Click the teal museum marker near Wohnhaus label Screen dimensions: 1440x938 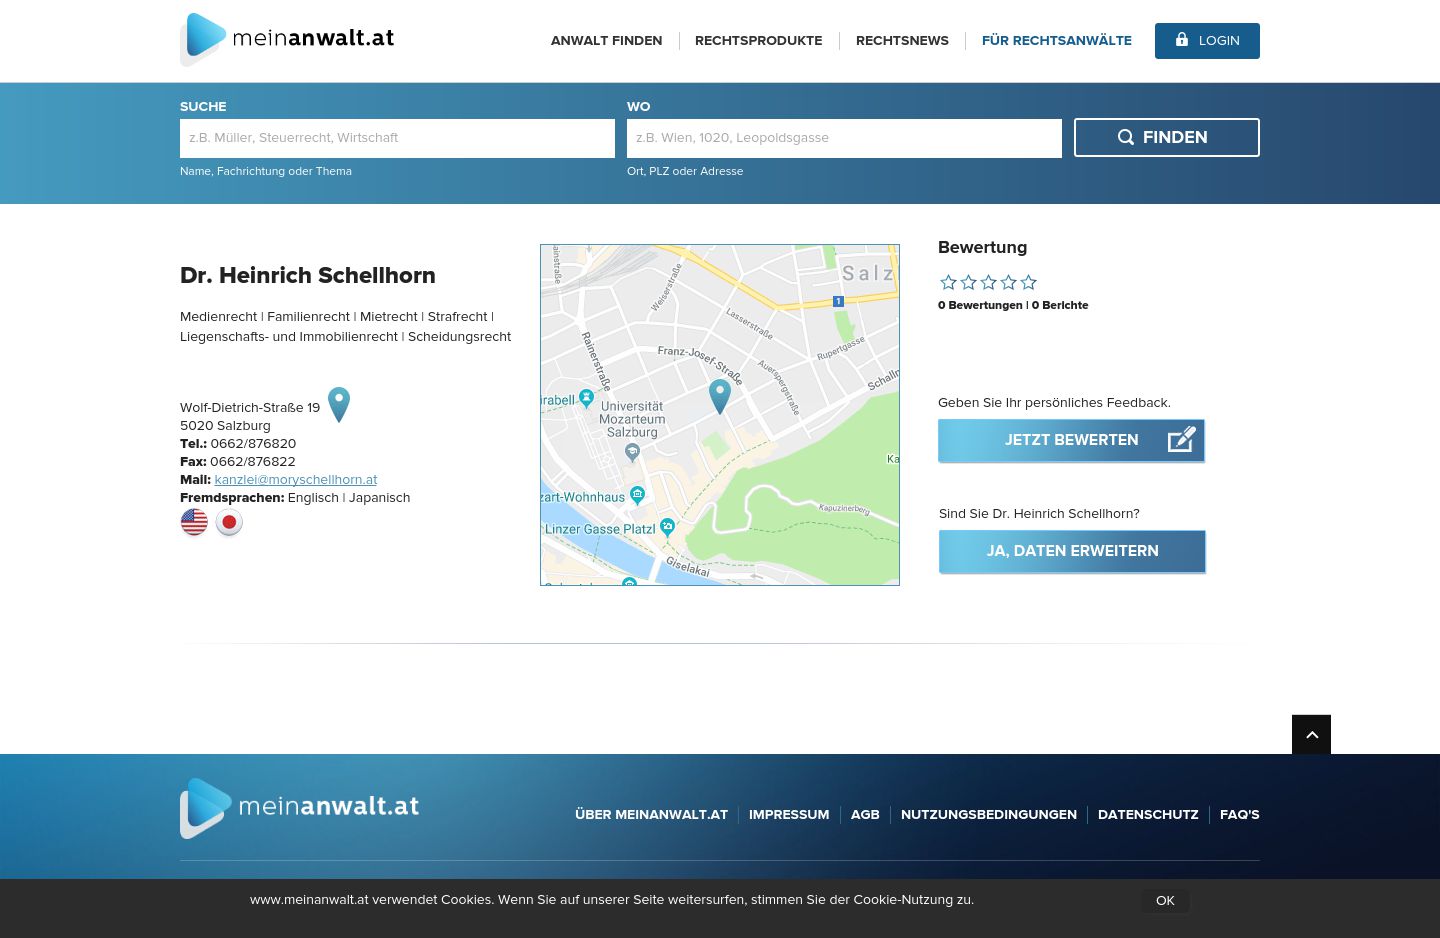[x=637, y=495]
